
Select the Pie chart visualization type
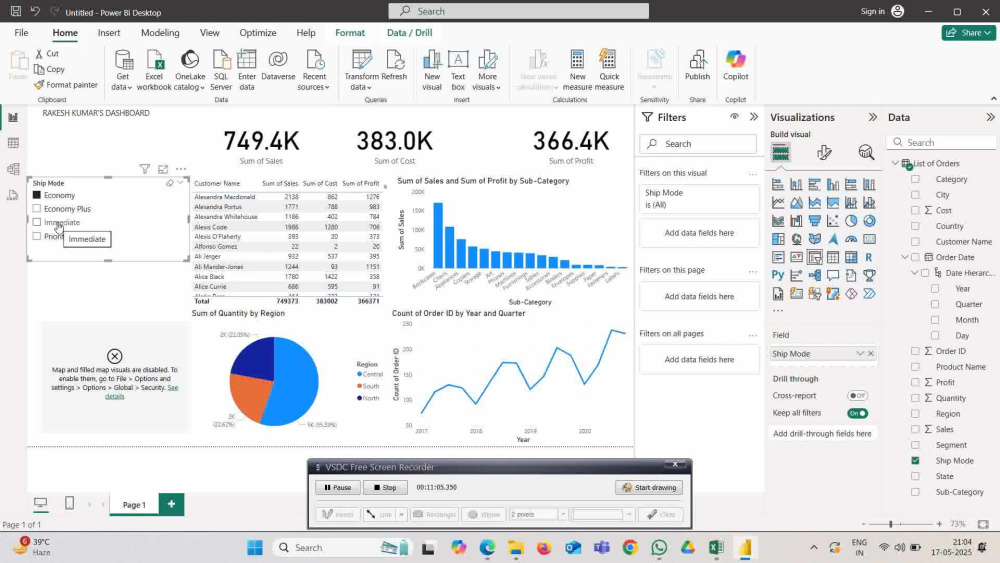(x=851, y=221)
